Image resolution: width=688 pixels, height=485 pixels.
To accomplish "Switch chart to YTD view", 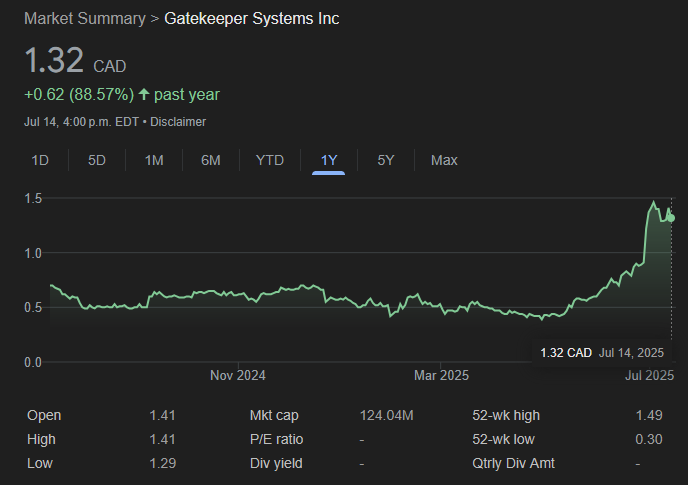I will (x=270, y=160).
